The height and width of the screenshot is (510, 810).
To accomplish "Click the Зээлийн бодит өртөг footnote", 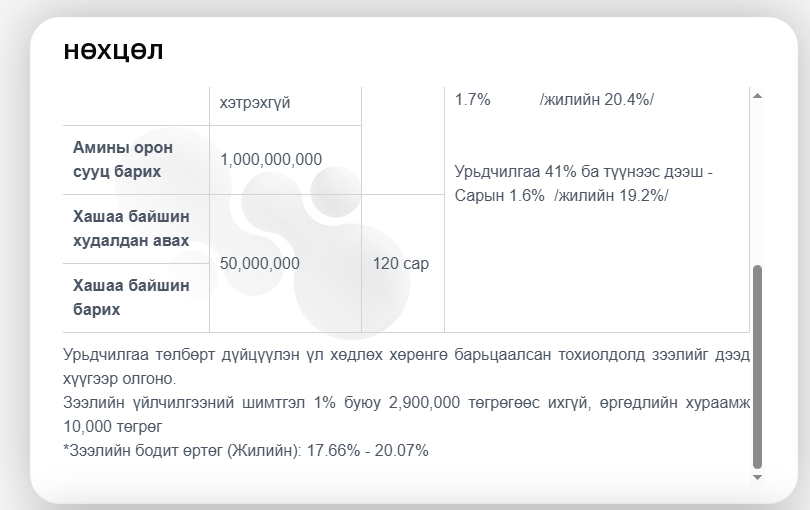I will coord(245,450).
